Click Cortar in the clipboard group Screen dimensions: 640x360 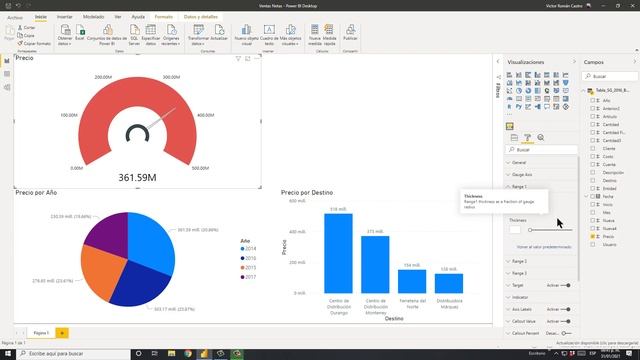pyautogui.click(x=27, y=28)
